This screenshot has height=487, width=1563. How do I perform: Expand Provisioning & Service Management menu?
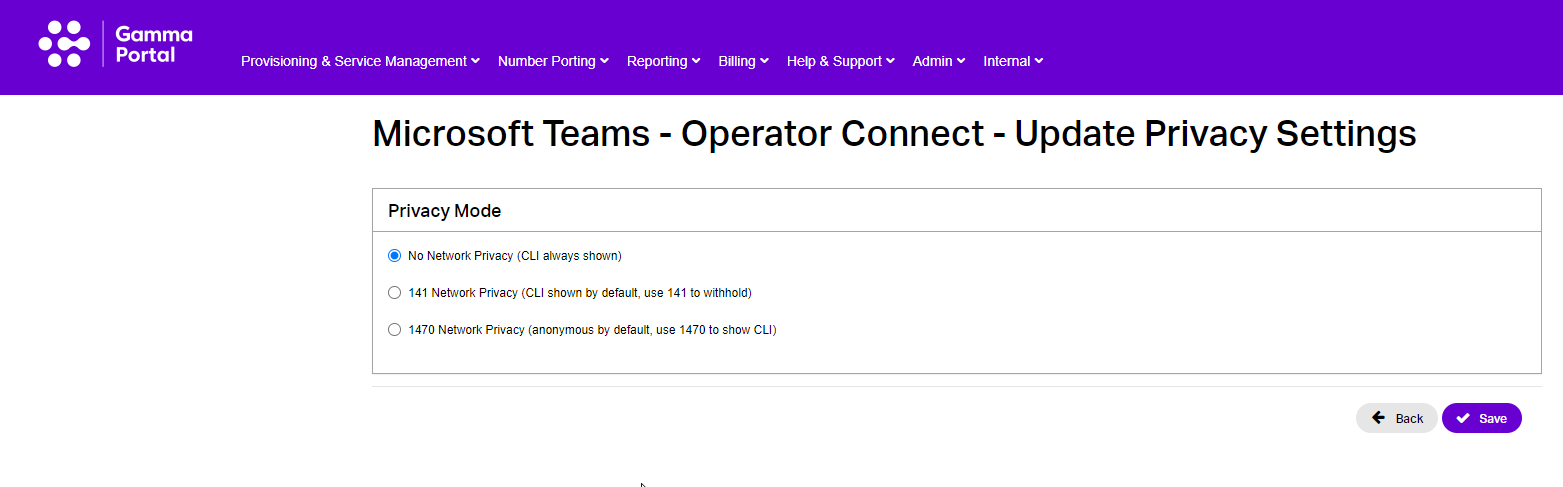360,61
